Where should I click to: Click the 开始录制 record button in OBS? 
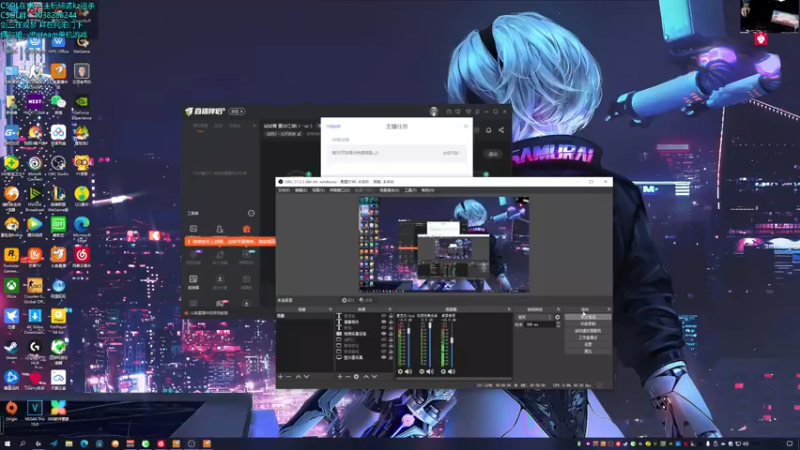click(588, 324)
